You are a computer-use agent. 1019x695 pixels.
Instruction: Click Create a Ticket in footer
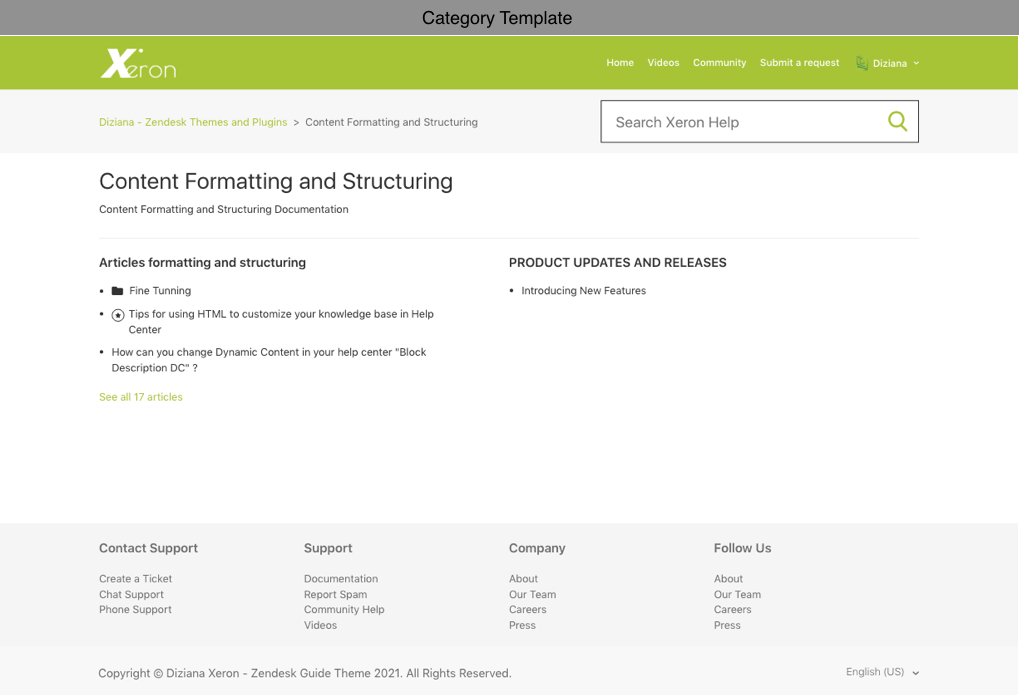[x=135, y=579]
